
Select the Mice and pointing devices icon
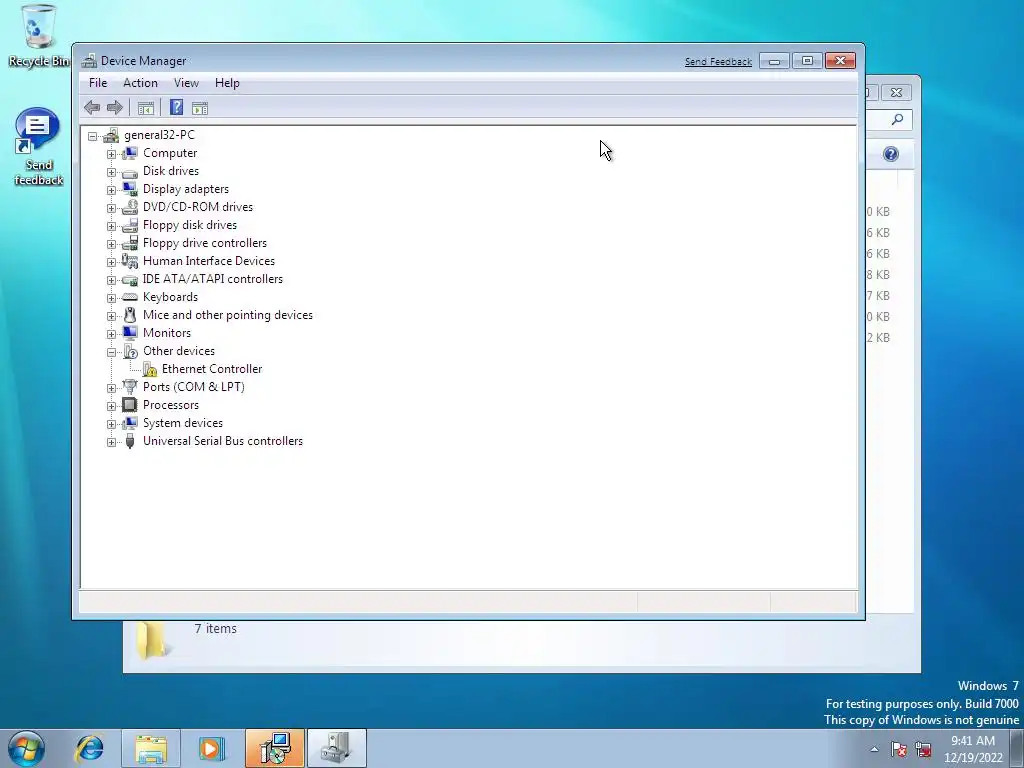click(130, 315)
